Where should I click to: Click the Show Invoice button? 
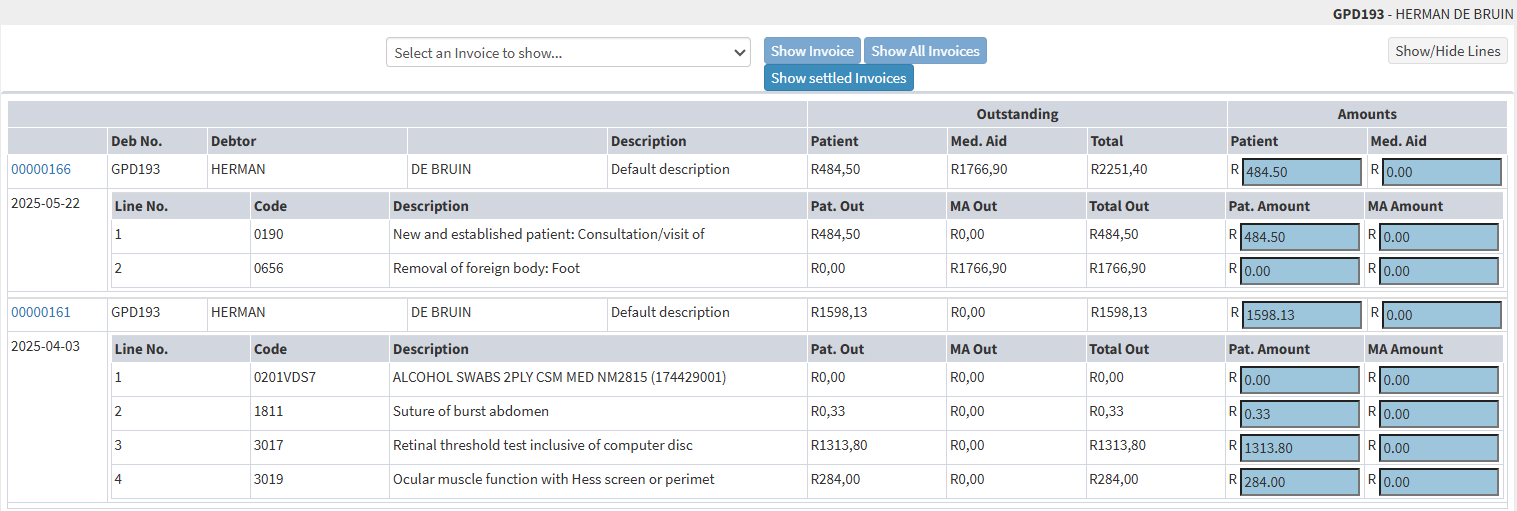[812, 51]
